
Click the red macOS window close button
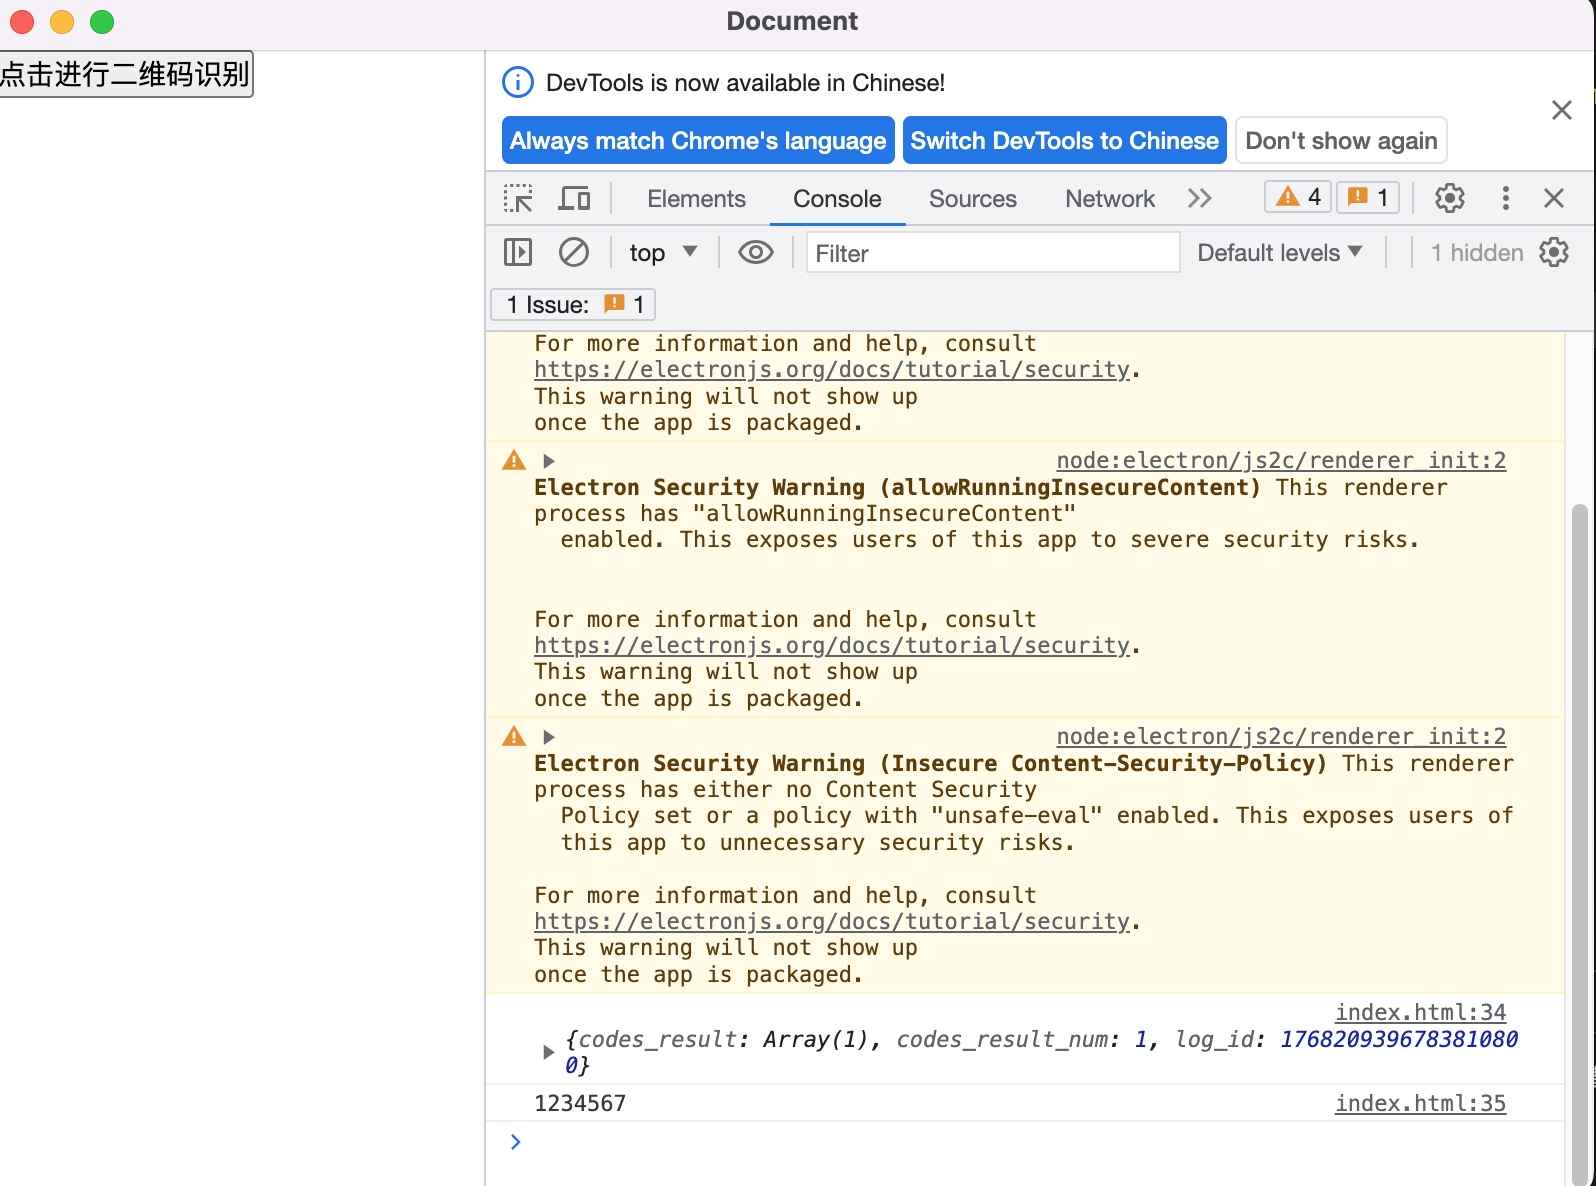tap(22, 21)
